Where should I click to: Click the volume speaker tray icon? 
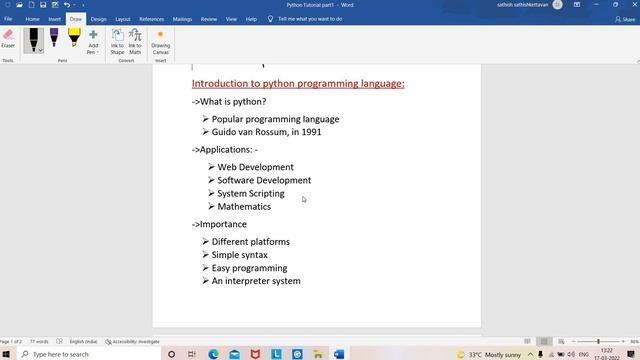571,354
